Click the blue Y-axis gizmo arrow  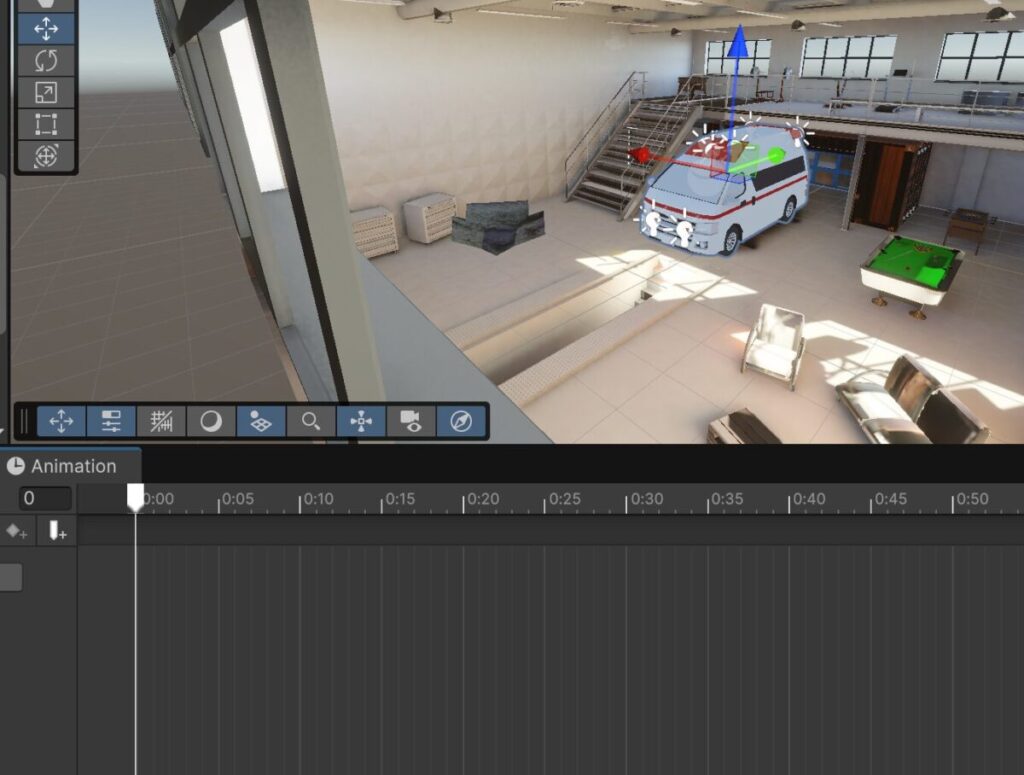pyautogui.click(x=738, y=45)
